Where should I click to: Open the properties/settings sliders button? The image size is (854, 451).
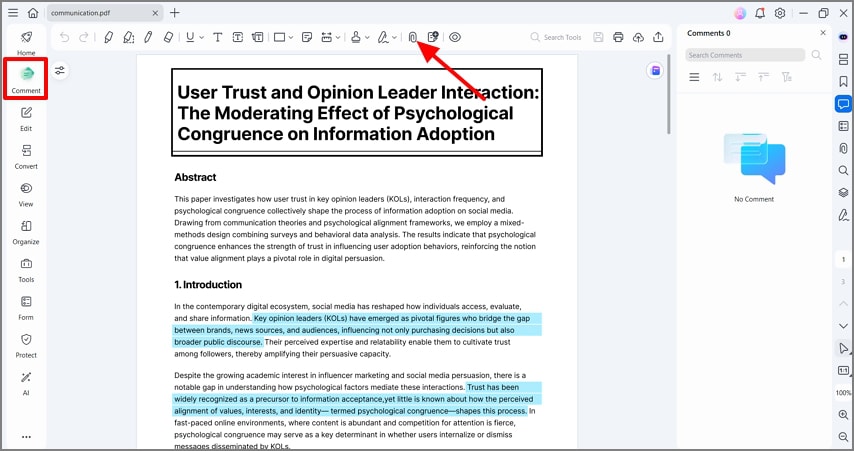[60, 70]
